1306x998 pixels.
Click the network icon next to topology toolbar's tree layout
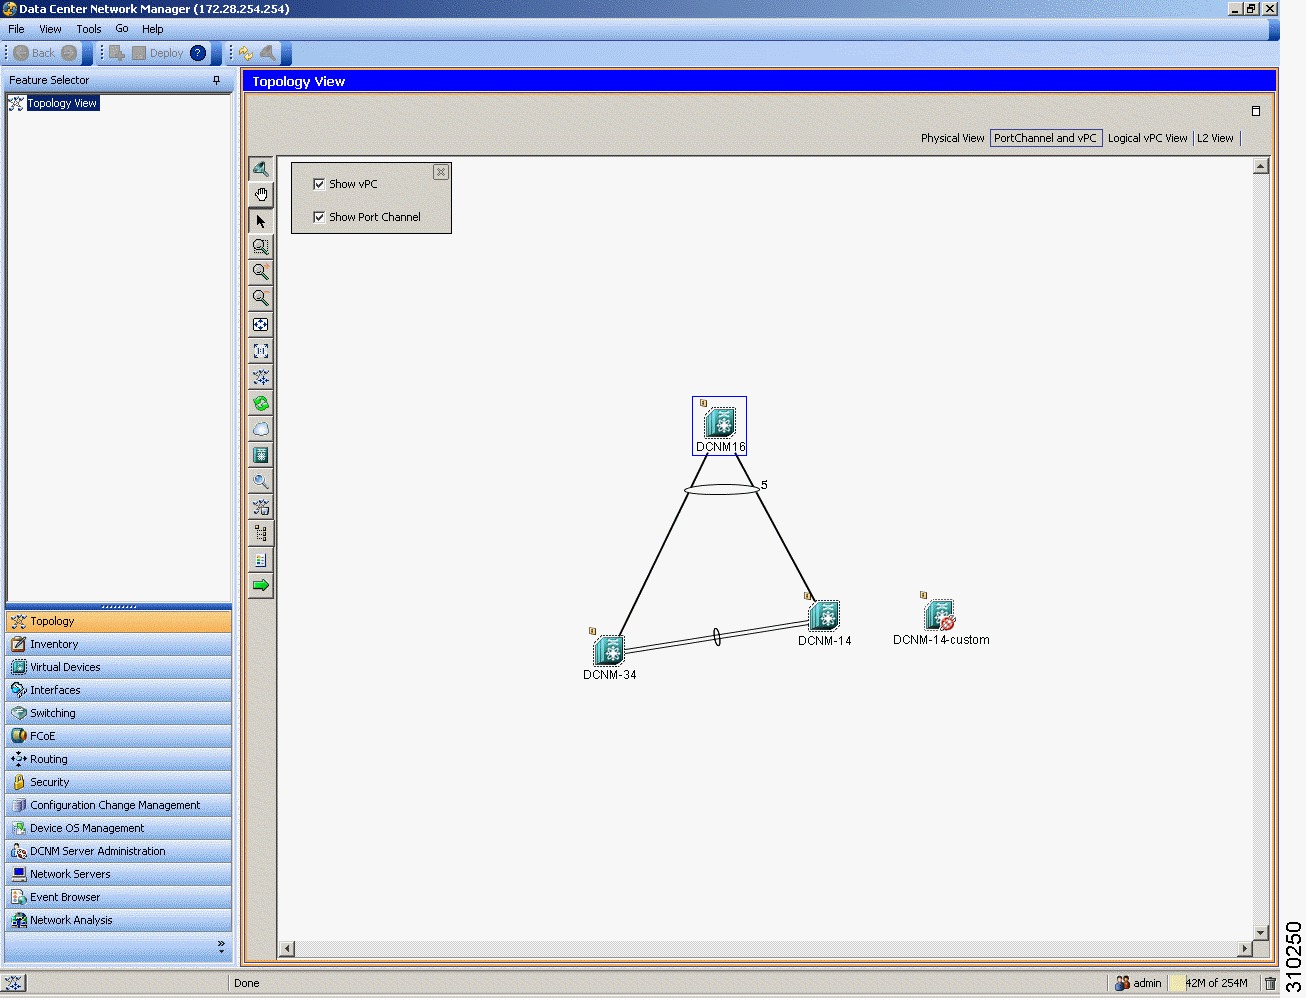coord(261,507)
